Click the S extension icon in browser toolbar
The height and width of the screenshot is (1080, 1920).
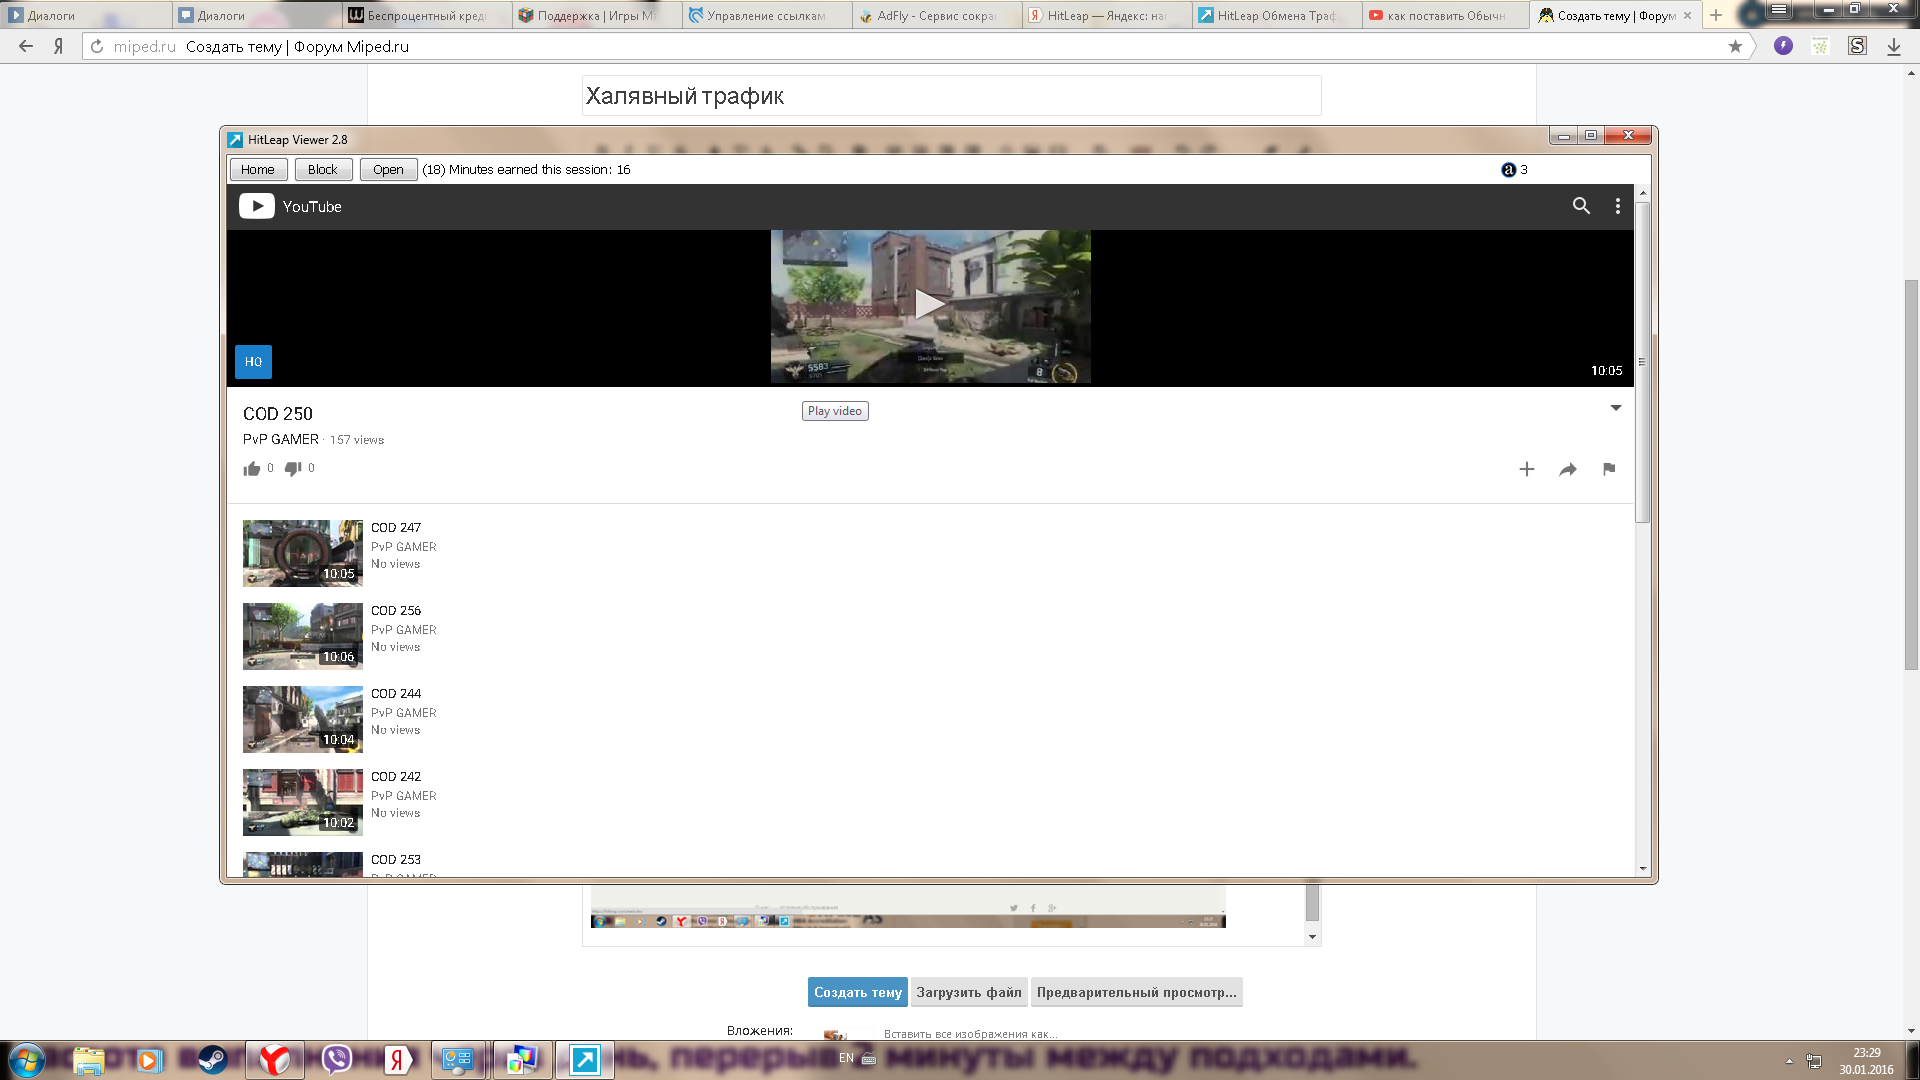[1857, 46]
